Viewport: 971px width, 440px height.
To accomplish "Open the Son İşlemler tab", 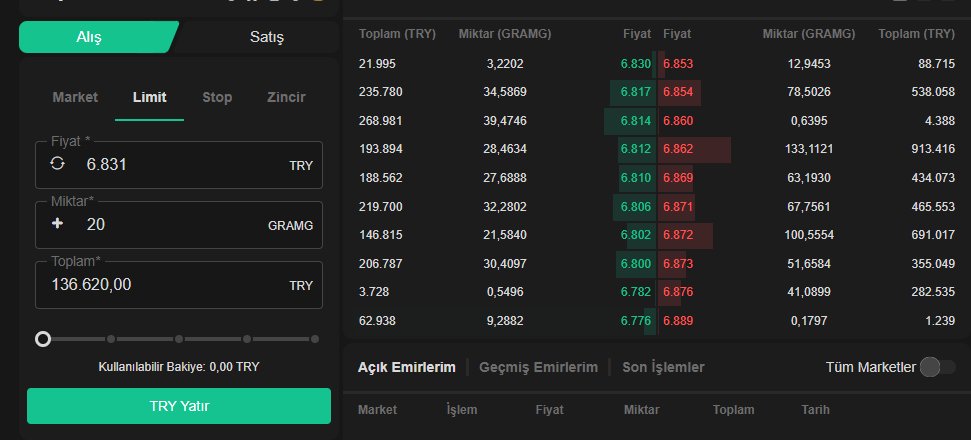I will pyautogui.click(x=663, y=367).
